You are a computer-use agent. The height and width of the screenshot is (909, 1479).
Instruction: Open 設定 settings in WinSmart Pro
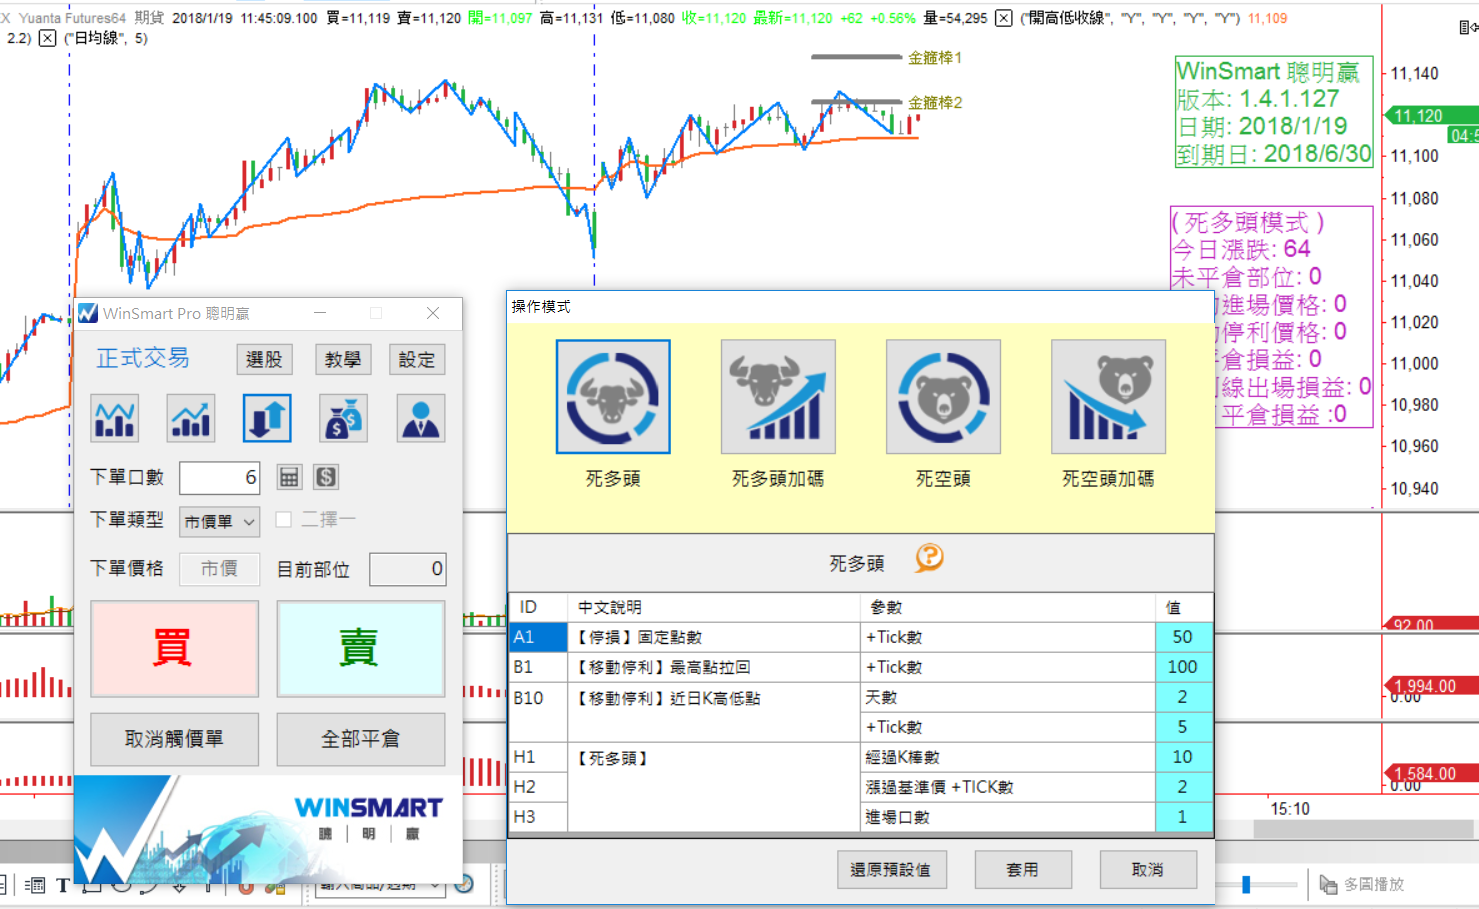coord(417,360)
